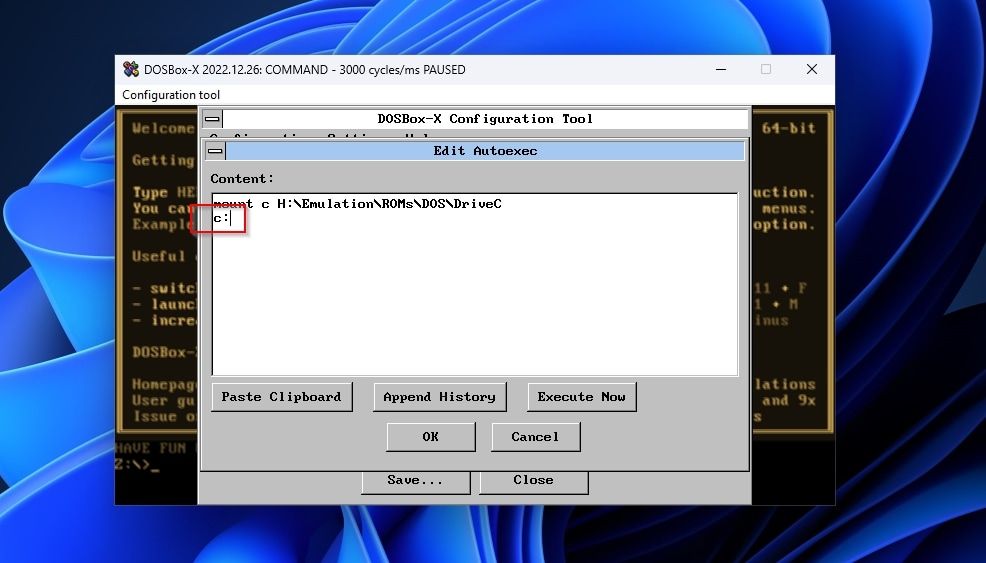
Task: Close the DOSBox-X window
Action: coord(812,69)
